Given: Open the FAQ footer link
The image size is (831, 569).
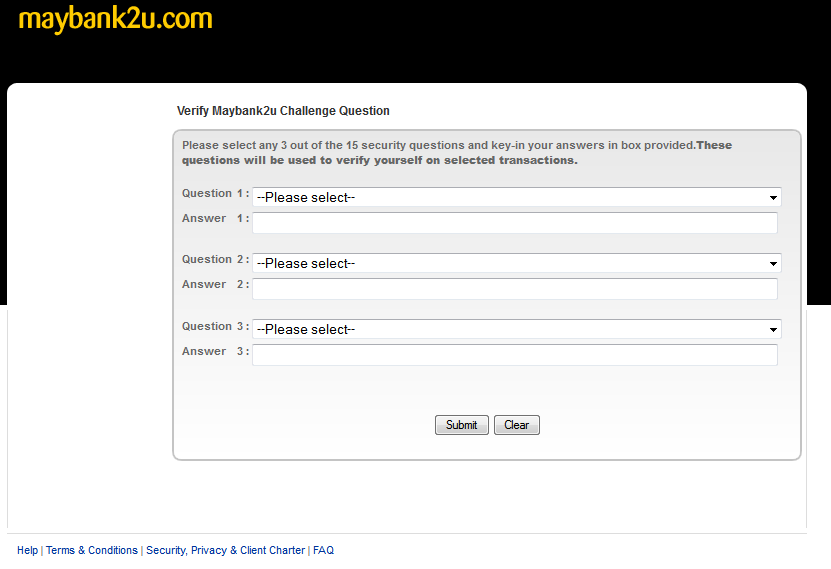Looking at the screenshot, I should 323,550.
